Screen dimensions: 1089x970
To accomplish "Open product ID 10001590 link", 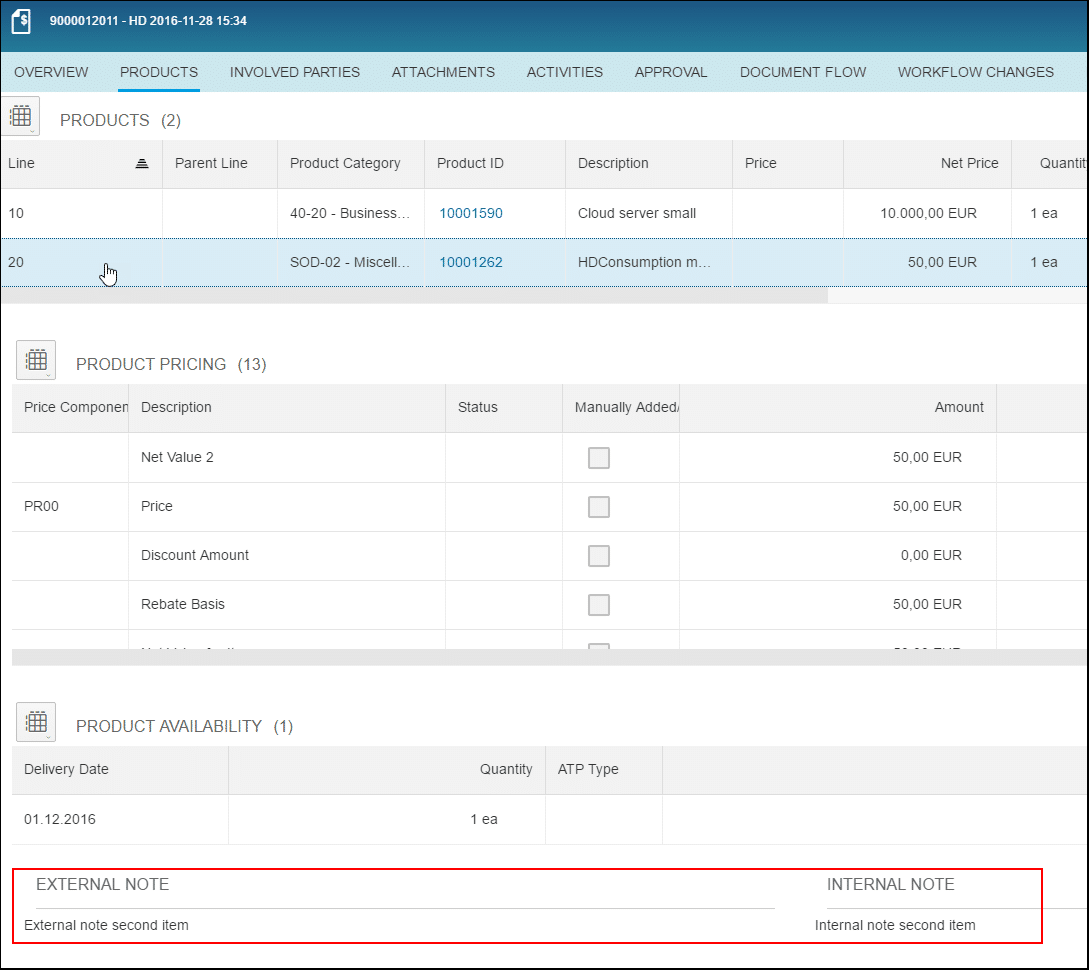I will (x=471, y=213).
